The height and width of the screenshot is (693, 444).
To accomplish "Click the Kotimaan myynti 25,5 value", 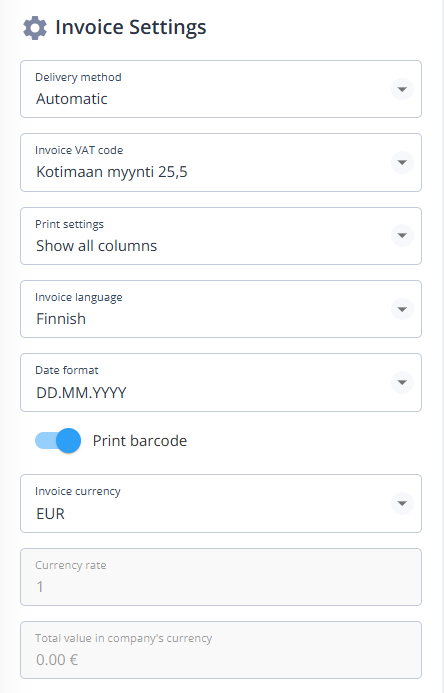I will (x=112, y=172).
